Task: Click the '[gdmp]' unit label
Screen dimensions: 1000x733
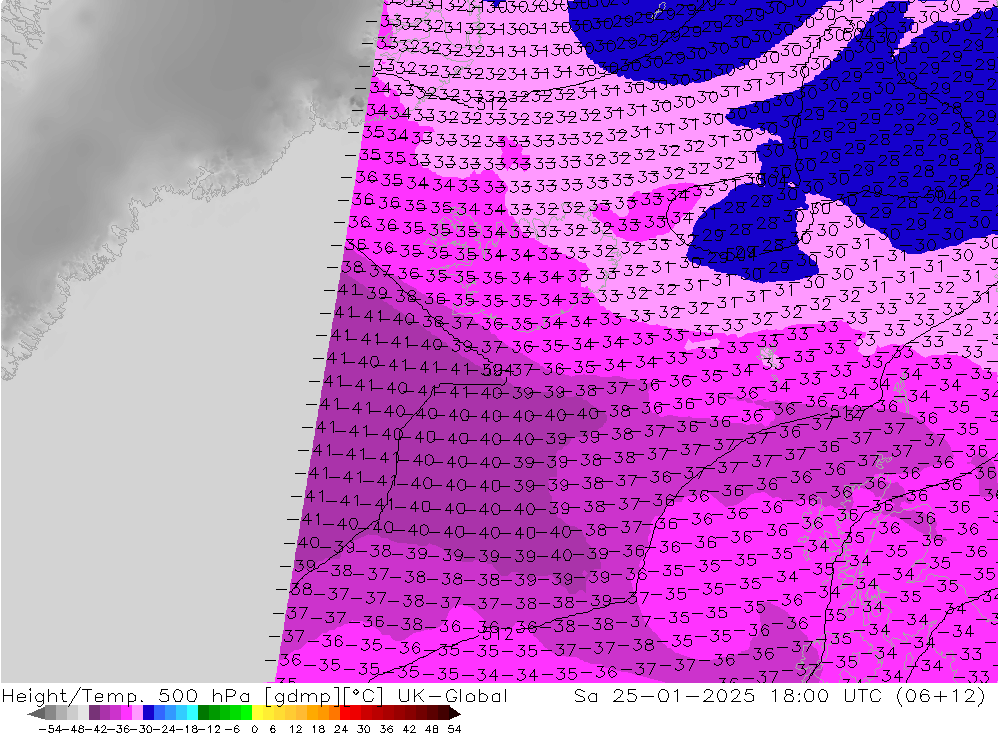Action: [304, 695]
